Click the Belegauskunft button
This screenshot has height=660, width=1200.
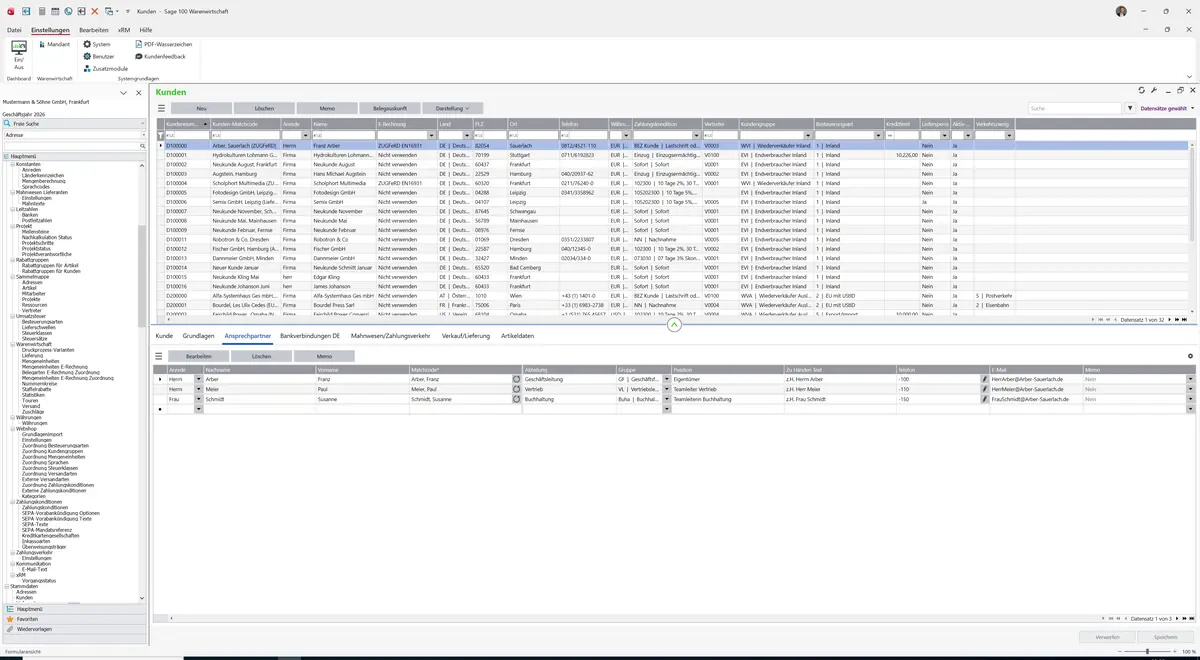[x=390, y=108]
